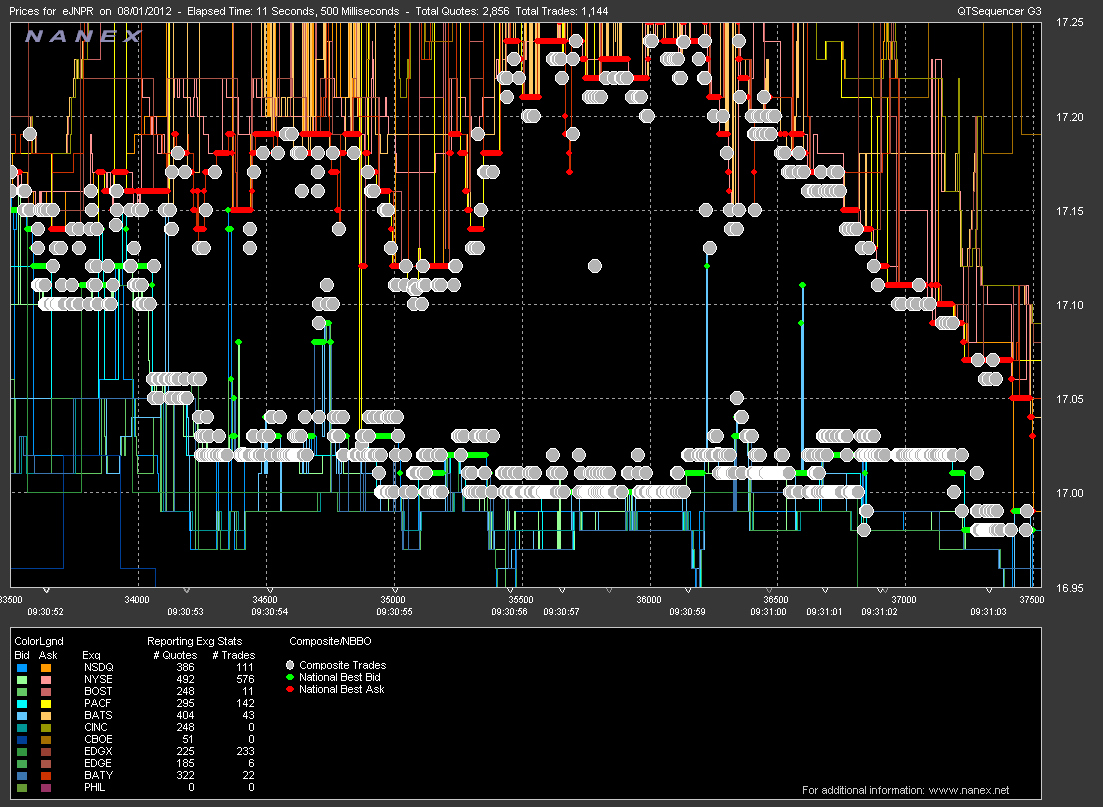Click the 17.20 price axis label
This screenshot has width=1103, height=807.
click(x=1069, y=117)
